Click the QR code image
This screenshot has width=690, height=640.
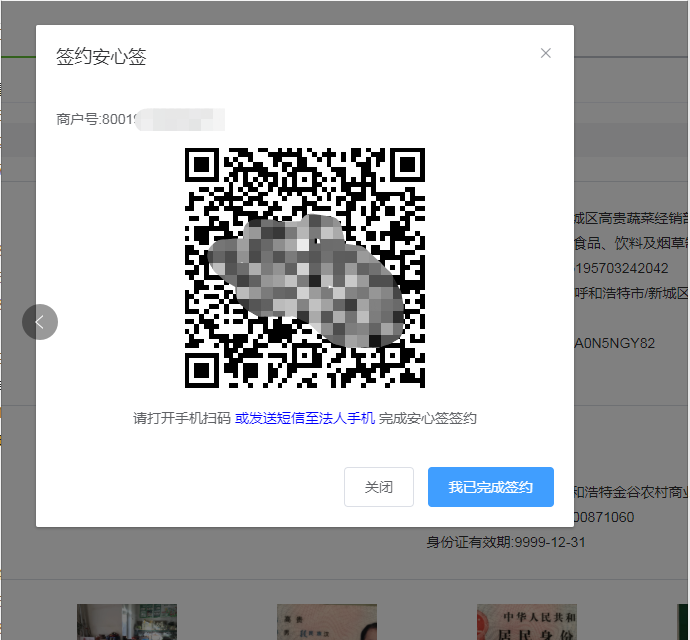coord(305,268)
